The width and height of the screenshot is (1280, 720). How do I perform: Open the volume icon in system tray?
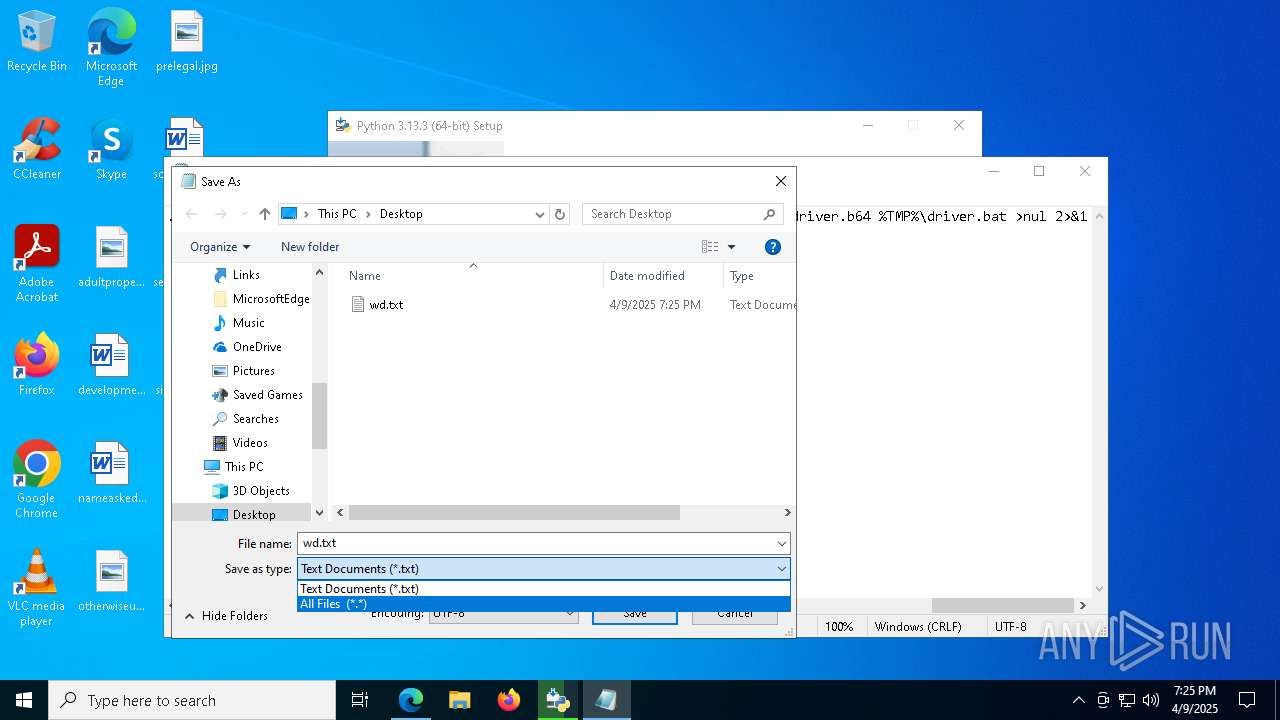(x=1151, y=700)
